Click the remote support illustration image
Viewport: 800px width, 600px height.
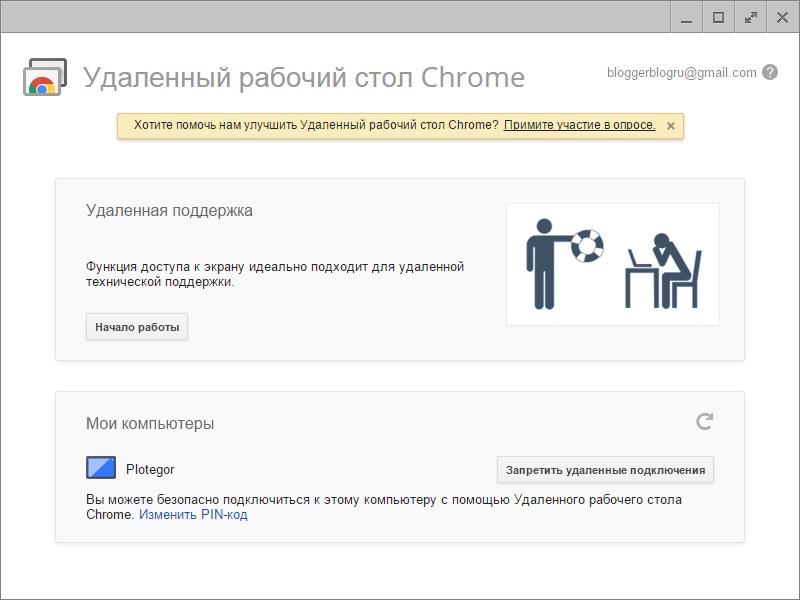[613, 264]
